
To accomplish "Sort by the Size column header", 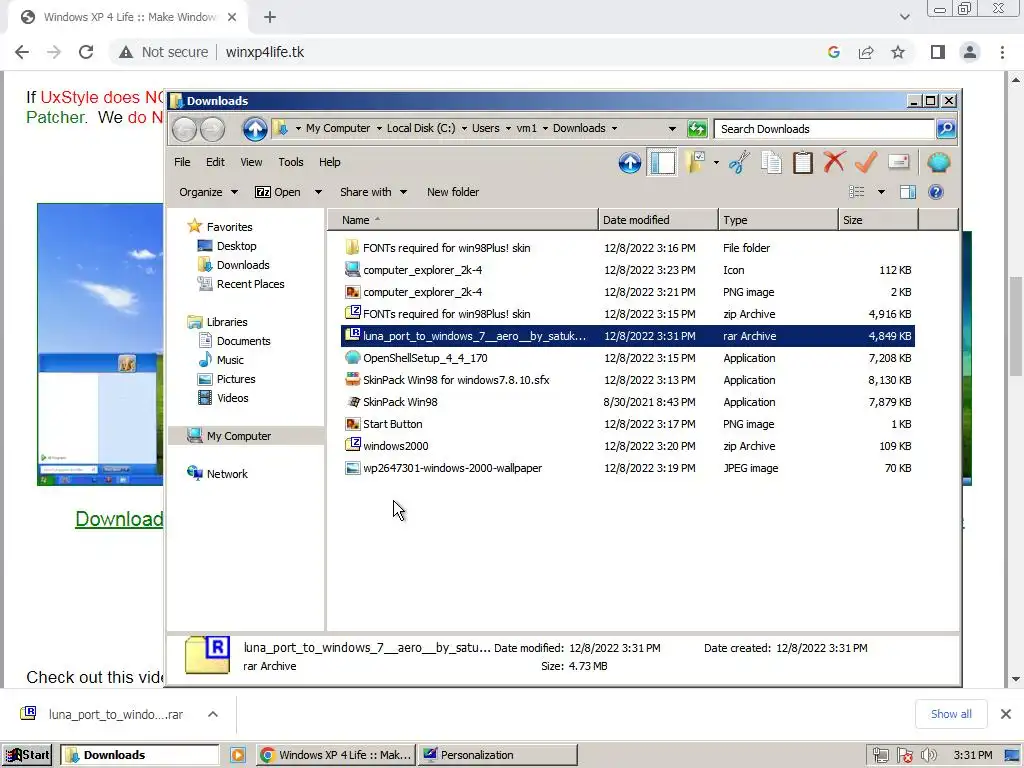I will (x=878, y=220).
